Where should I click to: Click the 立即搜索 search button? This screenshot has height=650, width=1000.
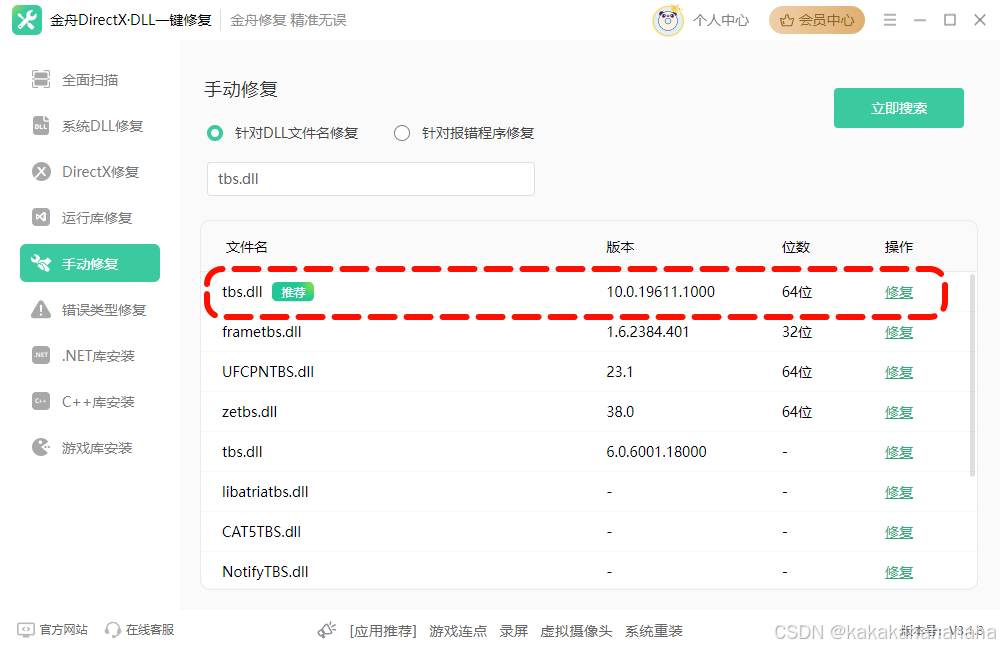click(898, 107)
